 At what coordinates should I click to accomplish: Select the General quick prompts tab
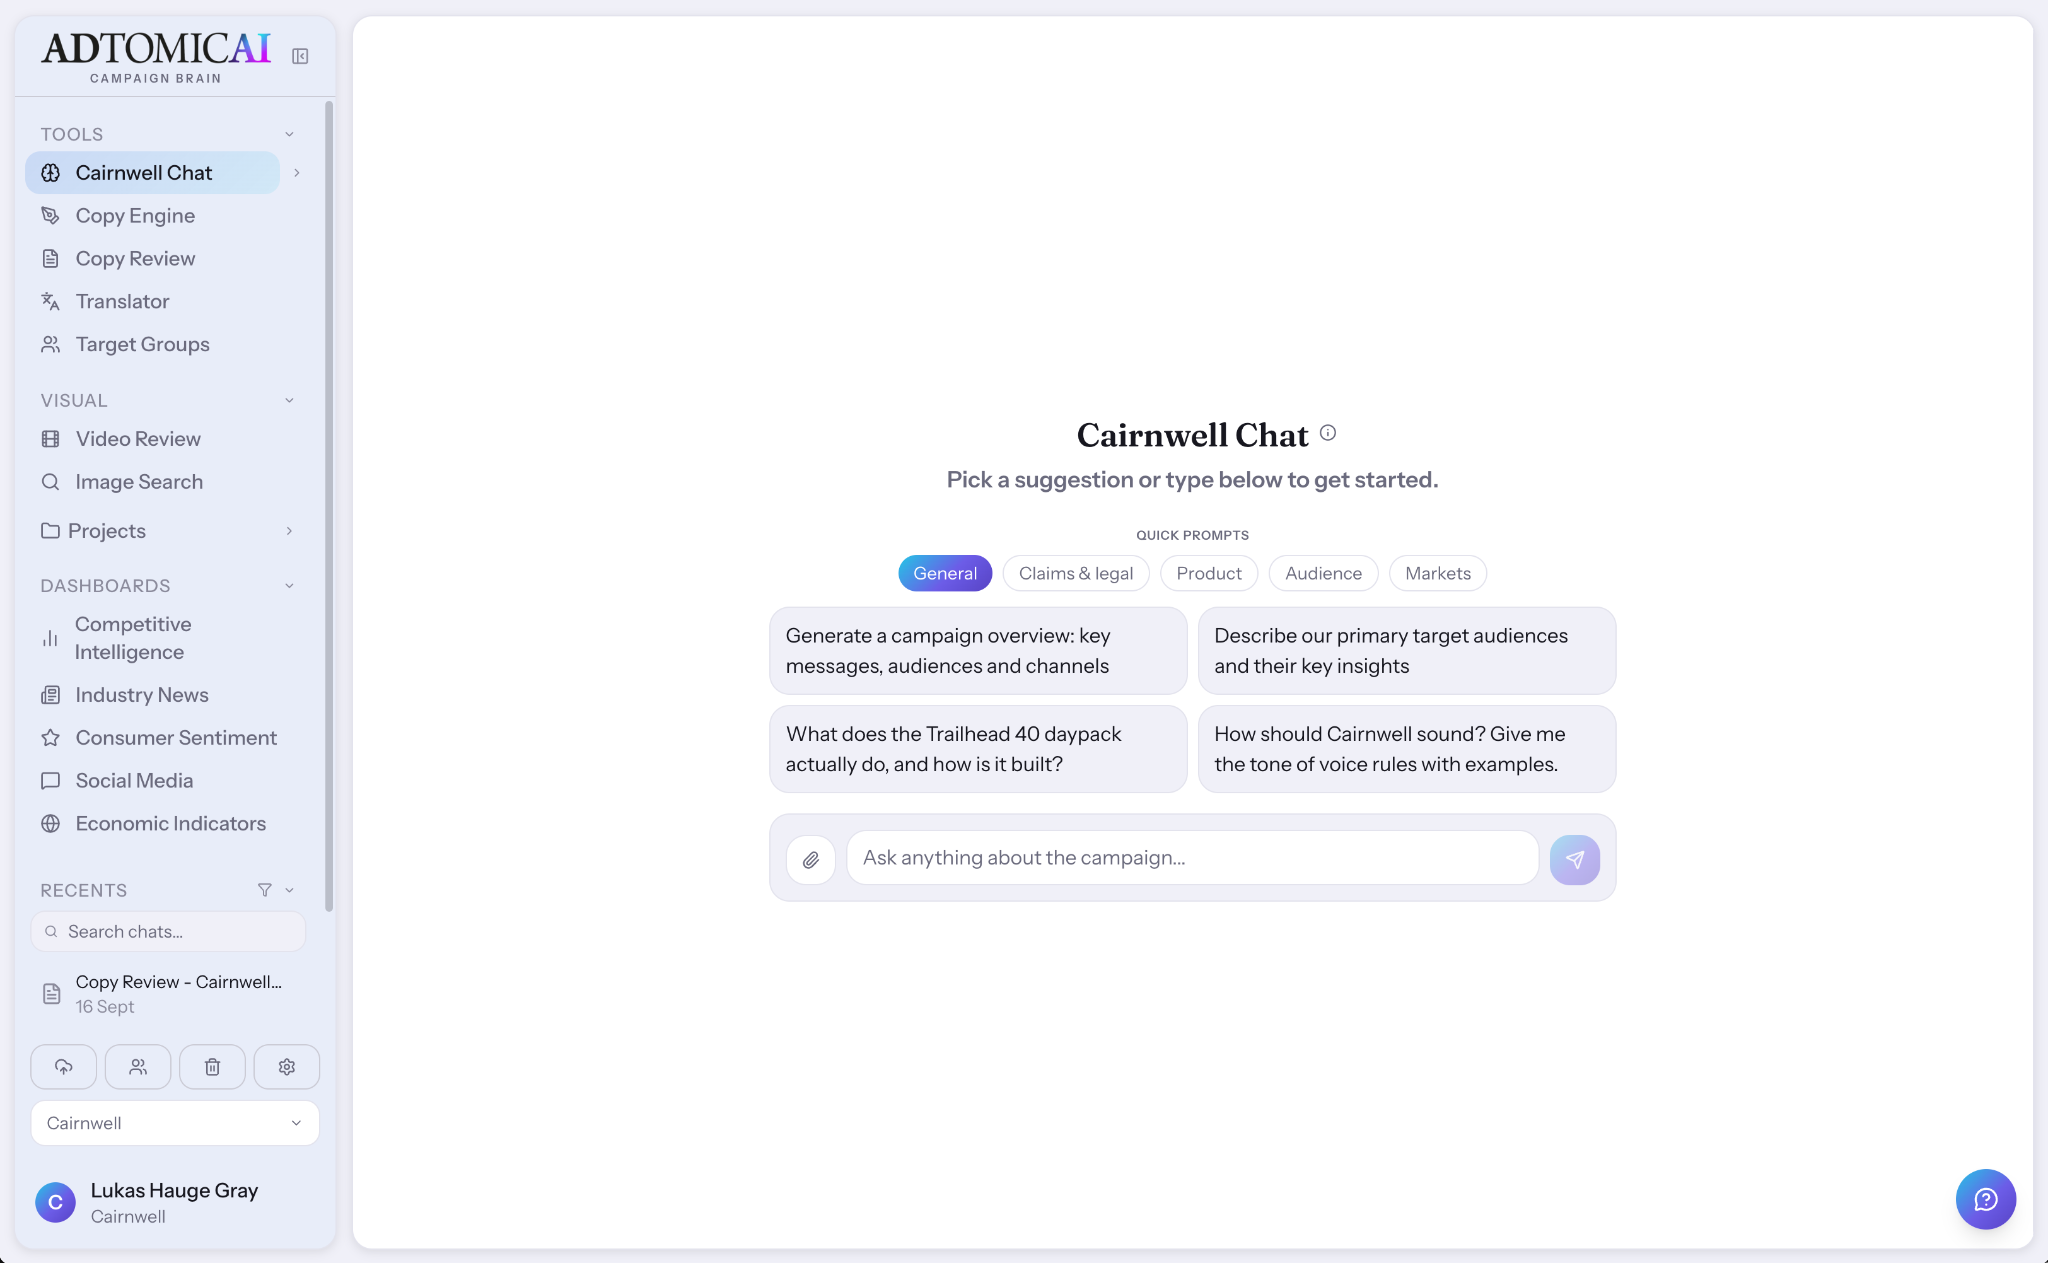pos(945,573)
